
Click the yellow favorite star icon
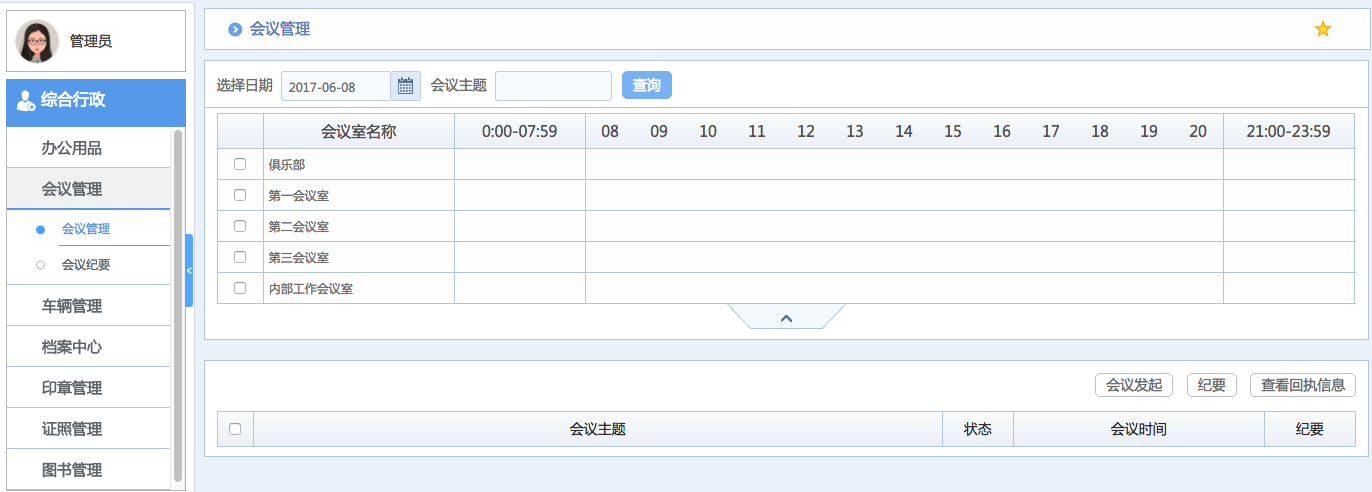[x=1322, y=29]
